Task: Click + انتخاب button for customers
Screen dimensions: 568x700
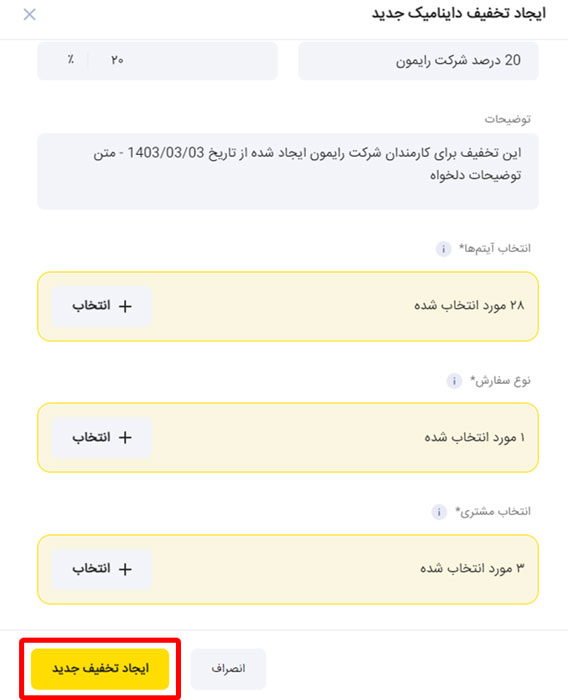Action: (x=102, y=569)
